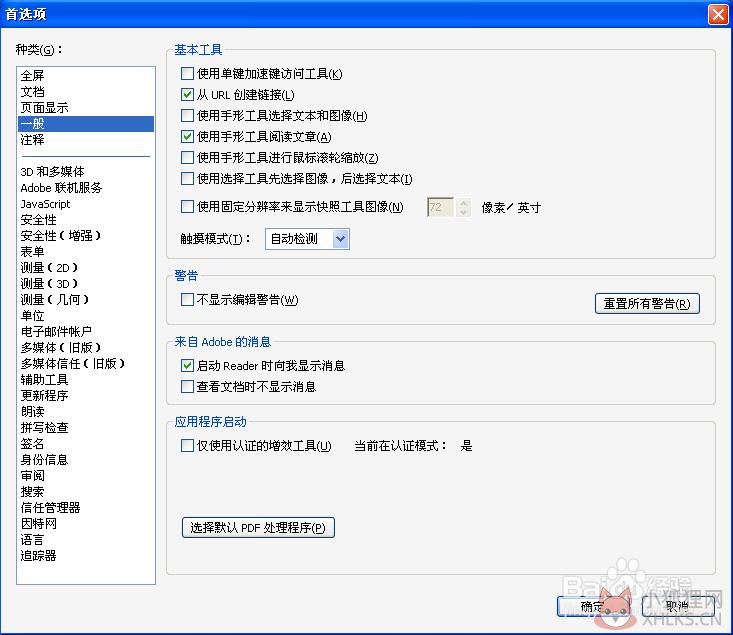Tick 使用选择工具先选择图像，后选择文本
Image resolution: width=733 pixels, height=635 pixels.
tap(187, 178)
